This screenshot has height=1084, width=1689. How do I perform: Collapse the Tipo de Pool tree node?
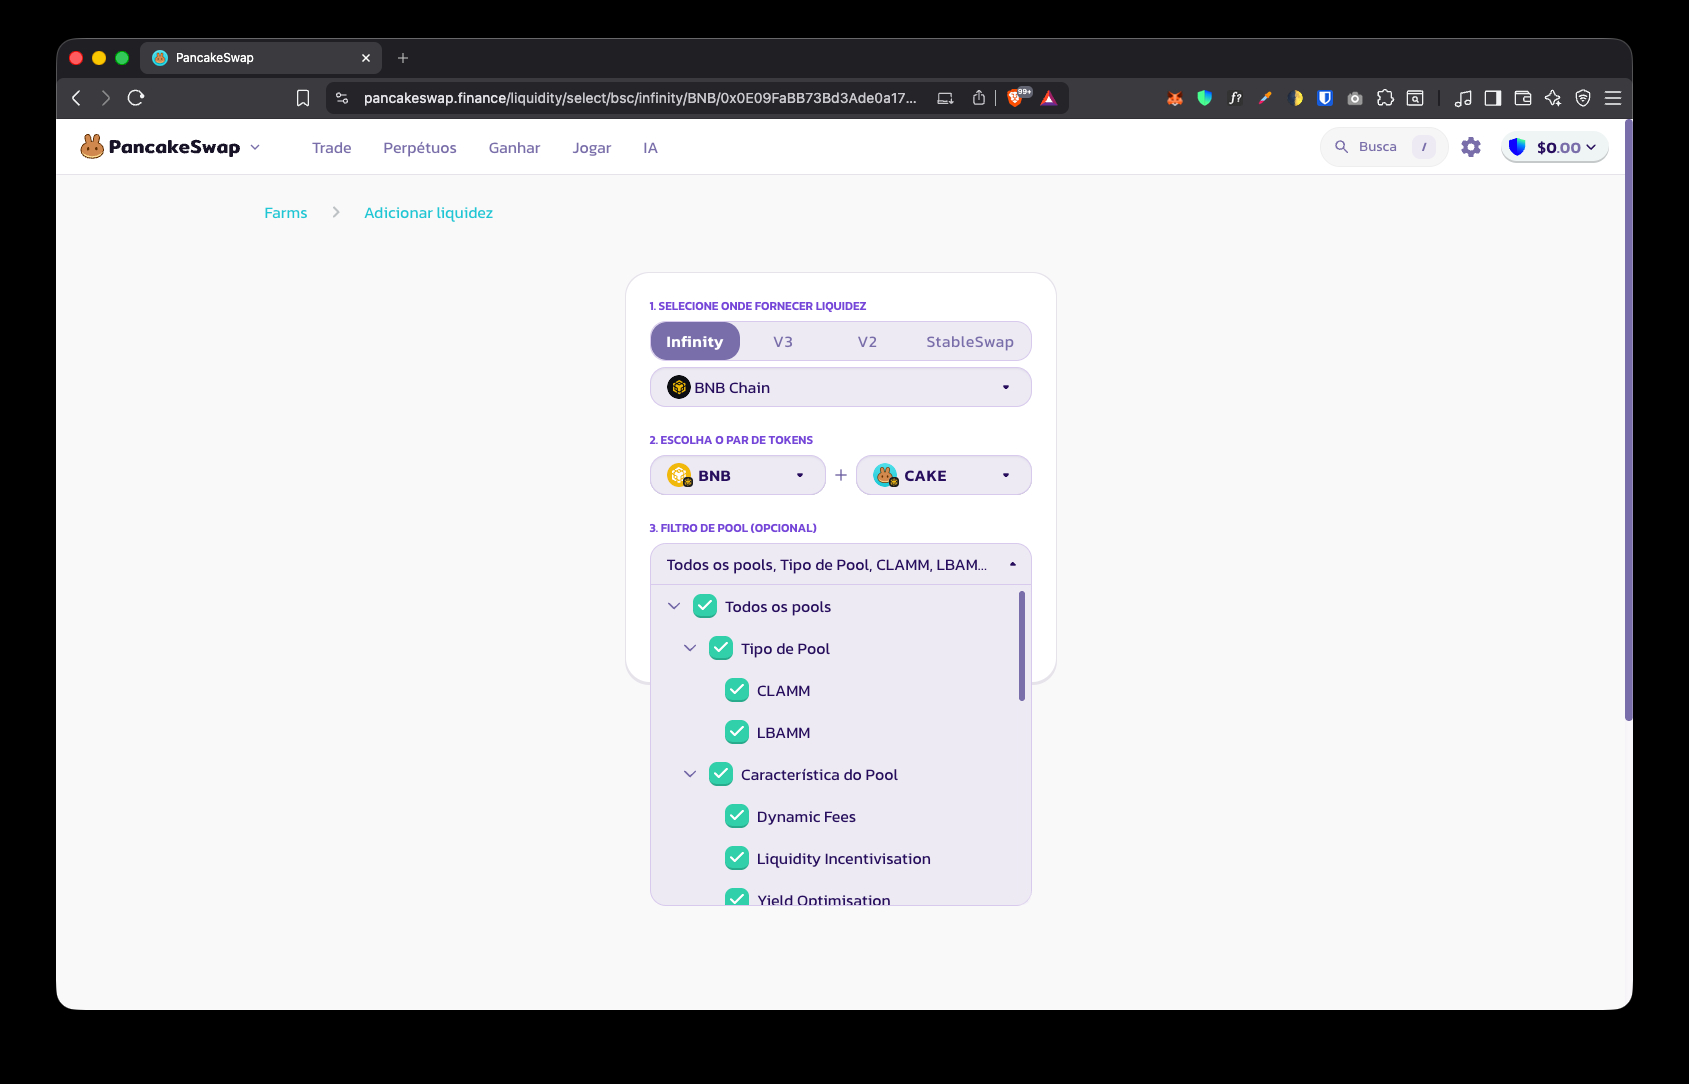pos(690,648)
